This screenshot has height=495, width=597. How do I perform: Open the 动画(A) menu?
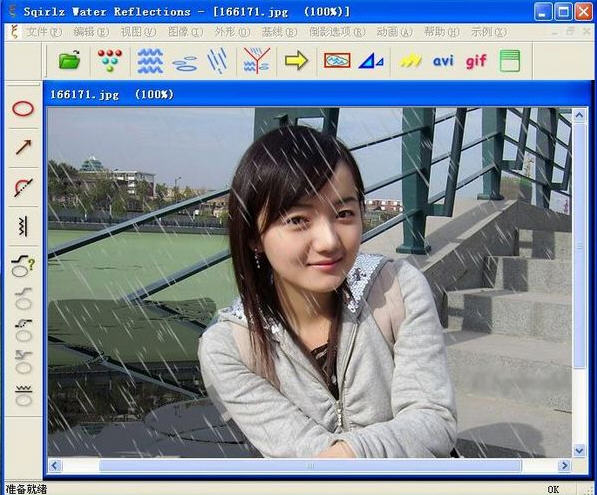click(395, 32)
